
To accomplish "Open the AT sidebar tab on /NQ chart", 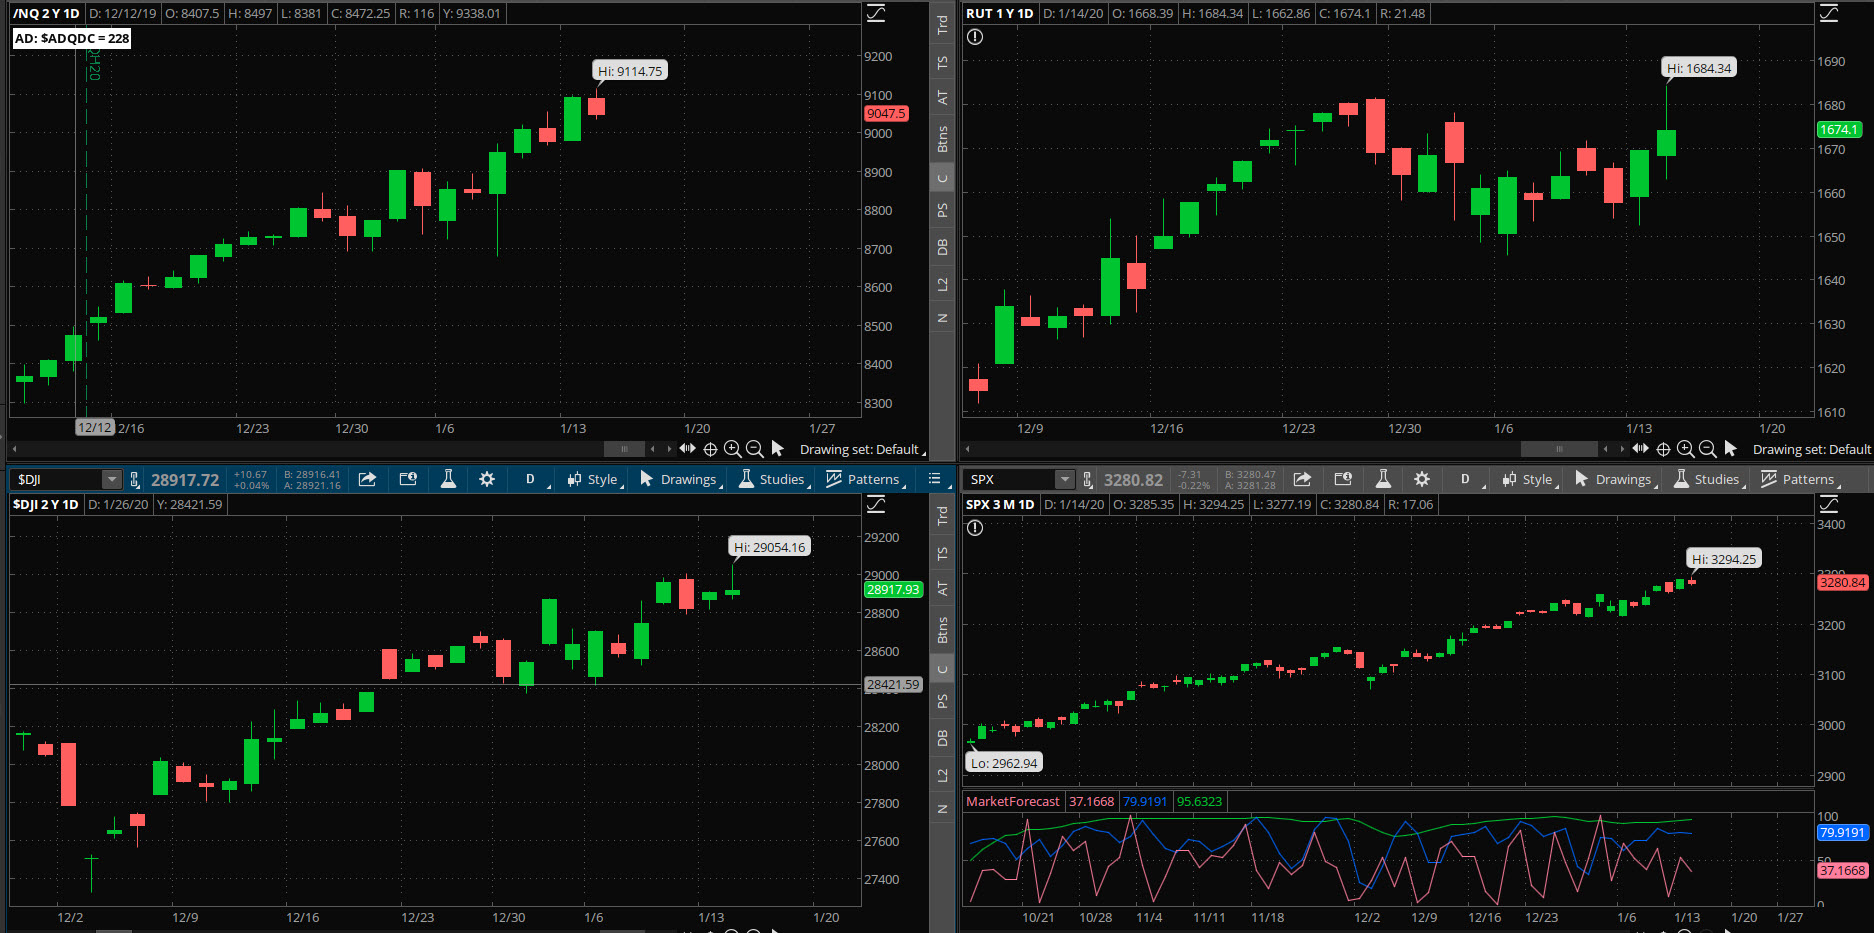I will point(942,97).
